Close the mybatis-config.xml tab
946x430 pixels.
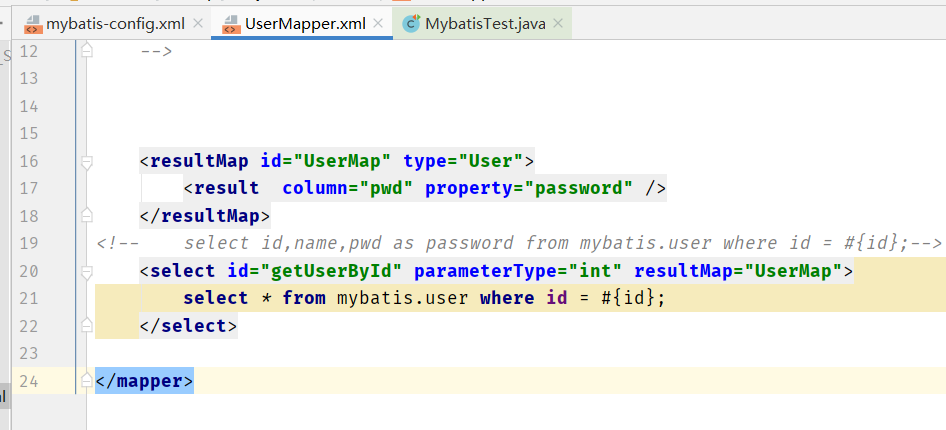click(197, 24)
